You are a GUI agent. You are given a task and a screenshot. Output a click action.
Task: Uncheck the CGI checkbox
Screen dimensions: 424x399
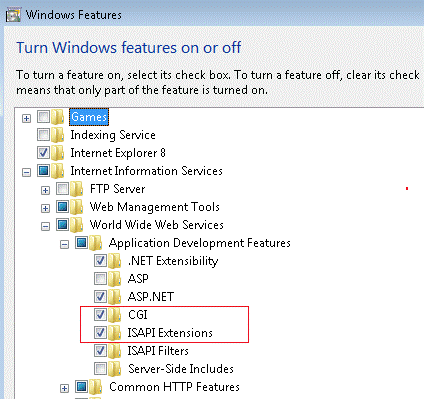(x=100, y=314)
